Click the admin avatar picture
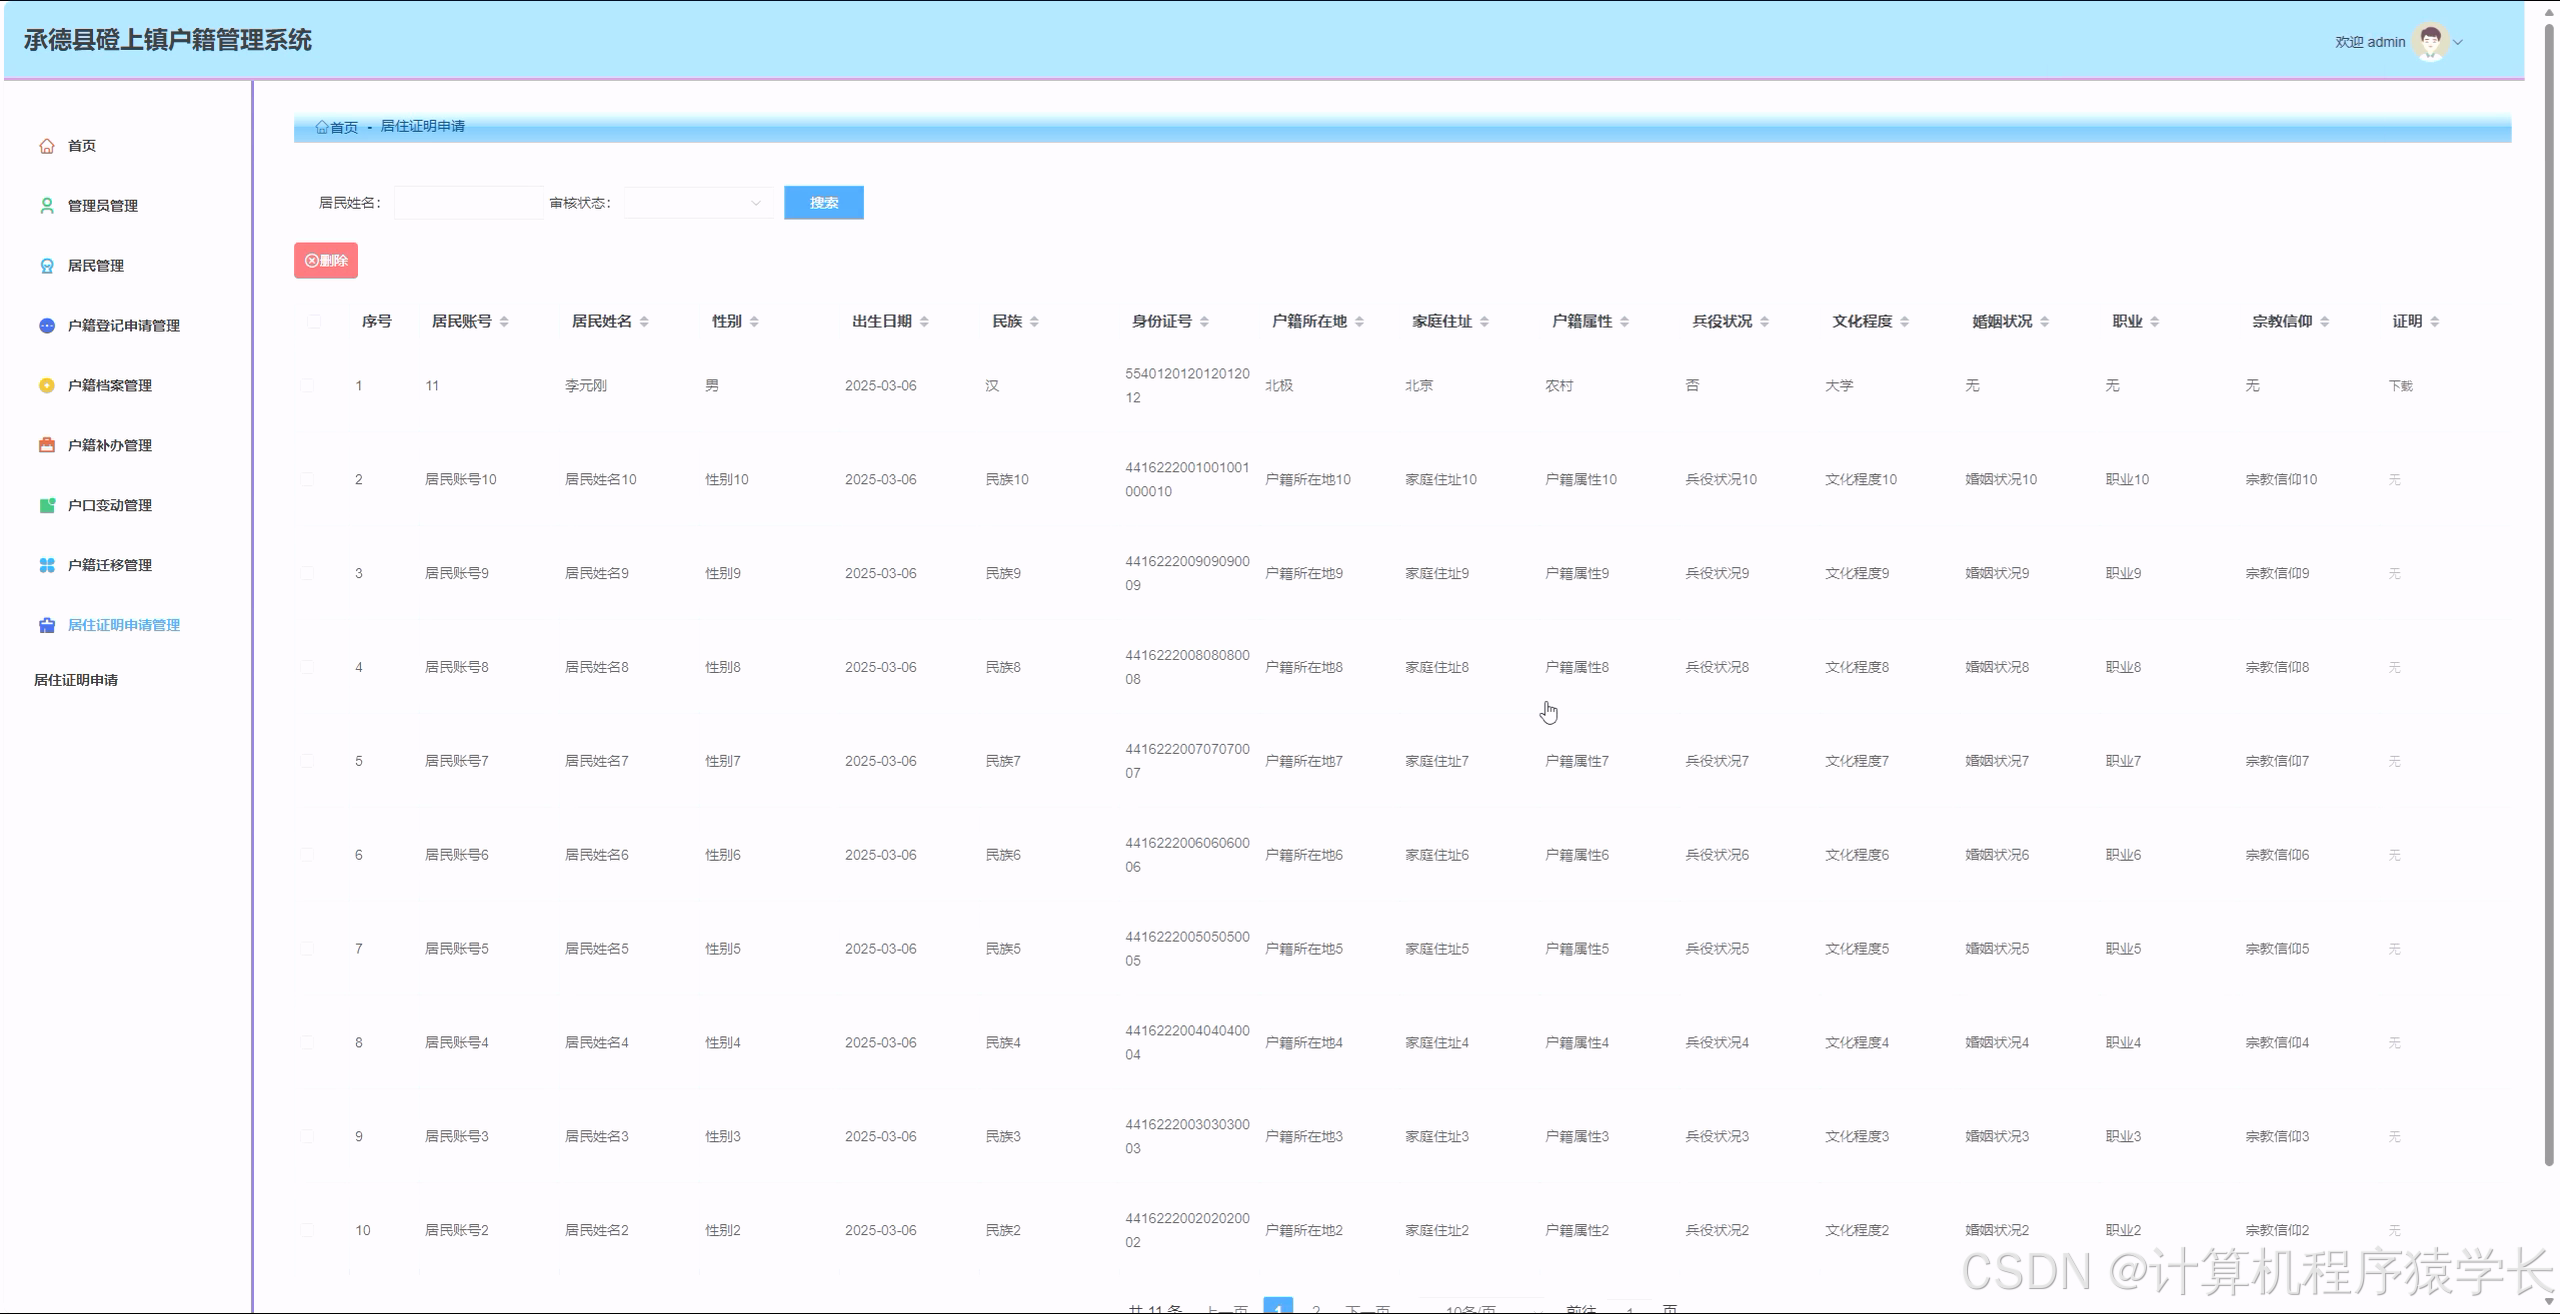 pos(2430,42)
